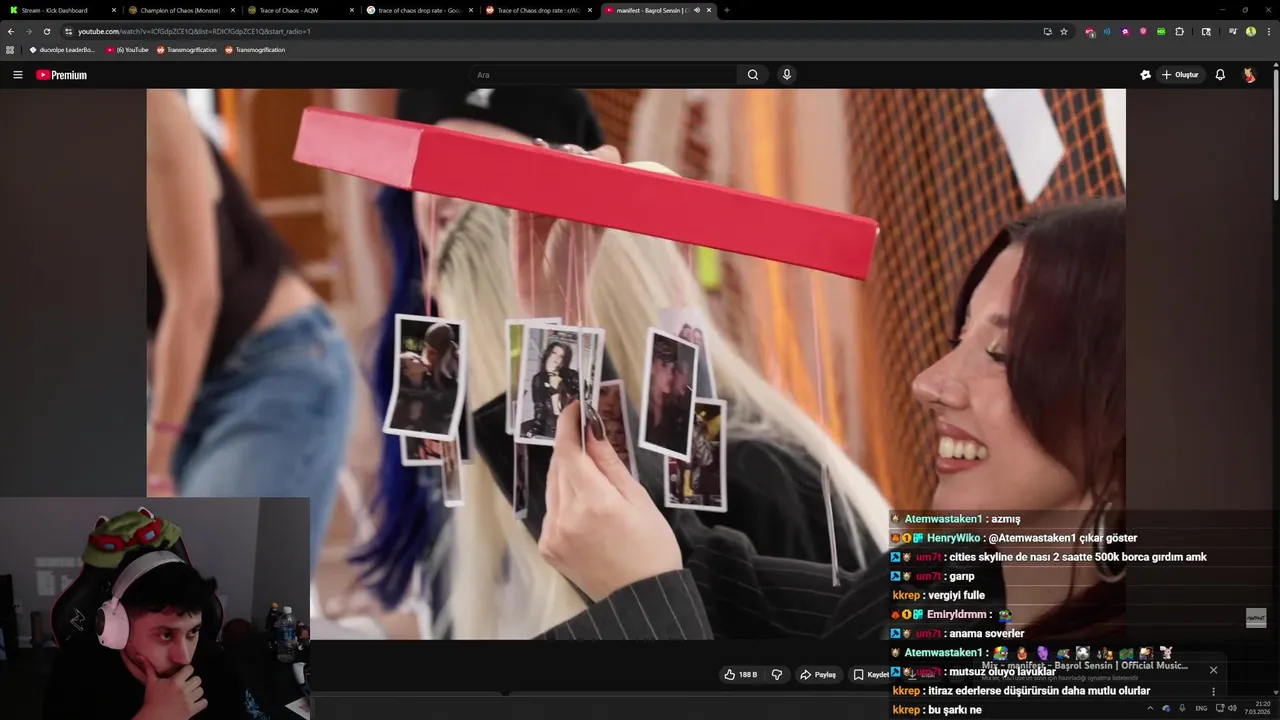This screenshot has width=1280, height=720.
Task: Open ducvolpe LeaderBo... bookmark
Action: [62, 49]
